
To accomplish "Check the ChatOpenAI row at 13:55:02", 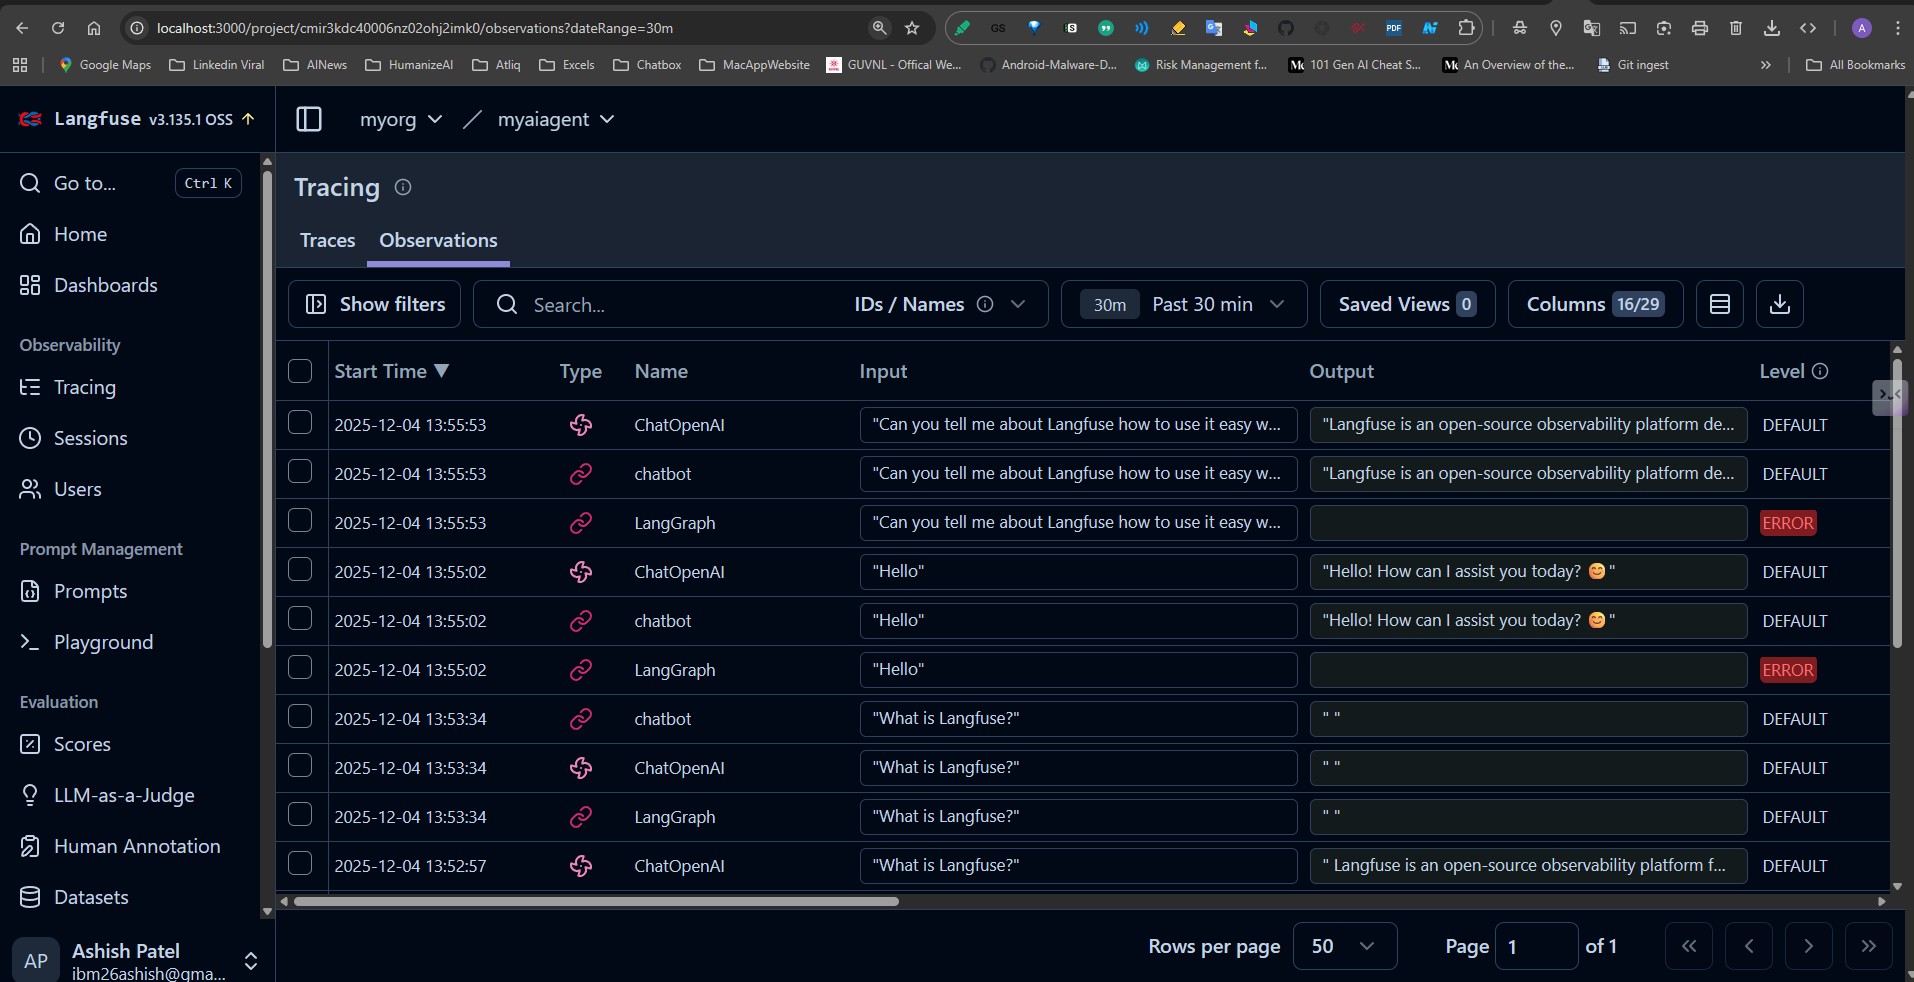I will (300, 569).
